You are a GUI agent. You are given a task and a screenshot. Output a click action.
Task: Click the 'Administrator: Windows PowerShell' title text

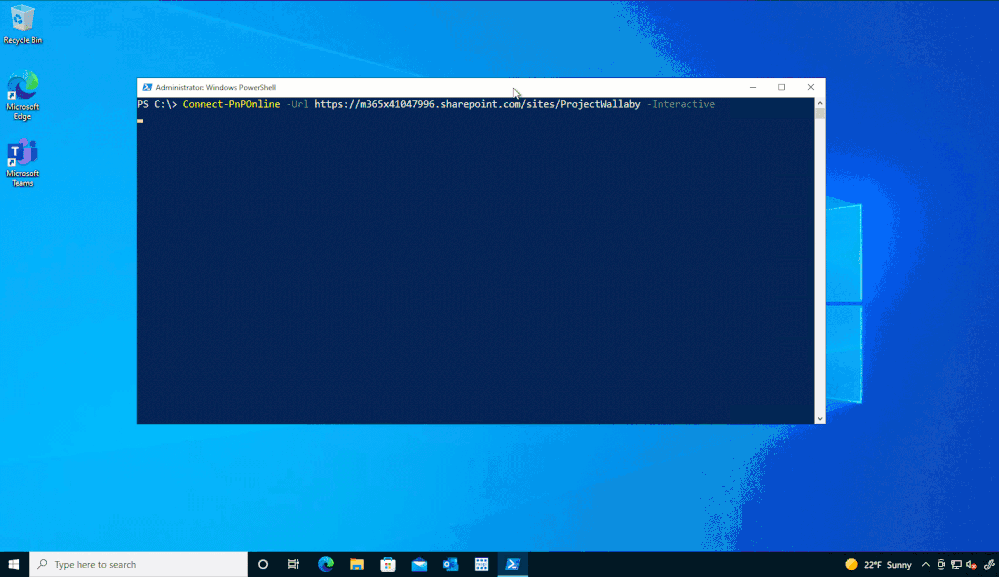pos(215,87)
